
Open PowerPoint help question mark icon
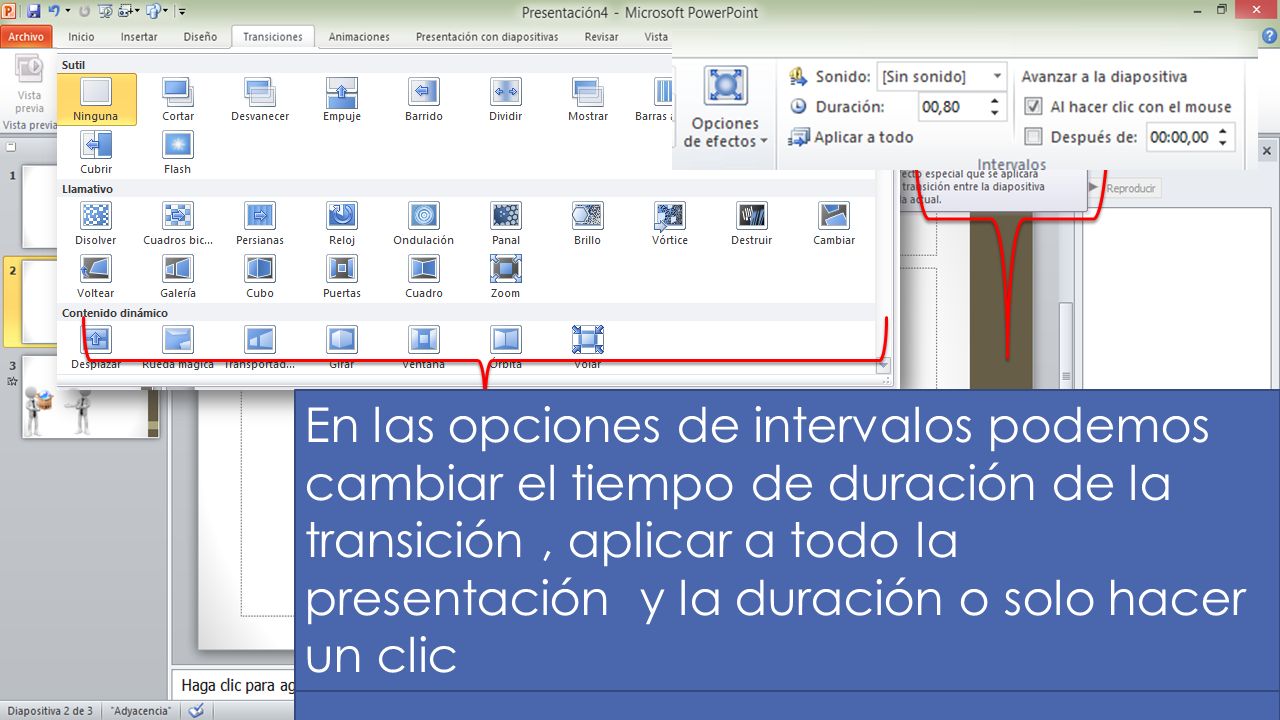(1270, 36)
